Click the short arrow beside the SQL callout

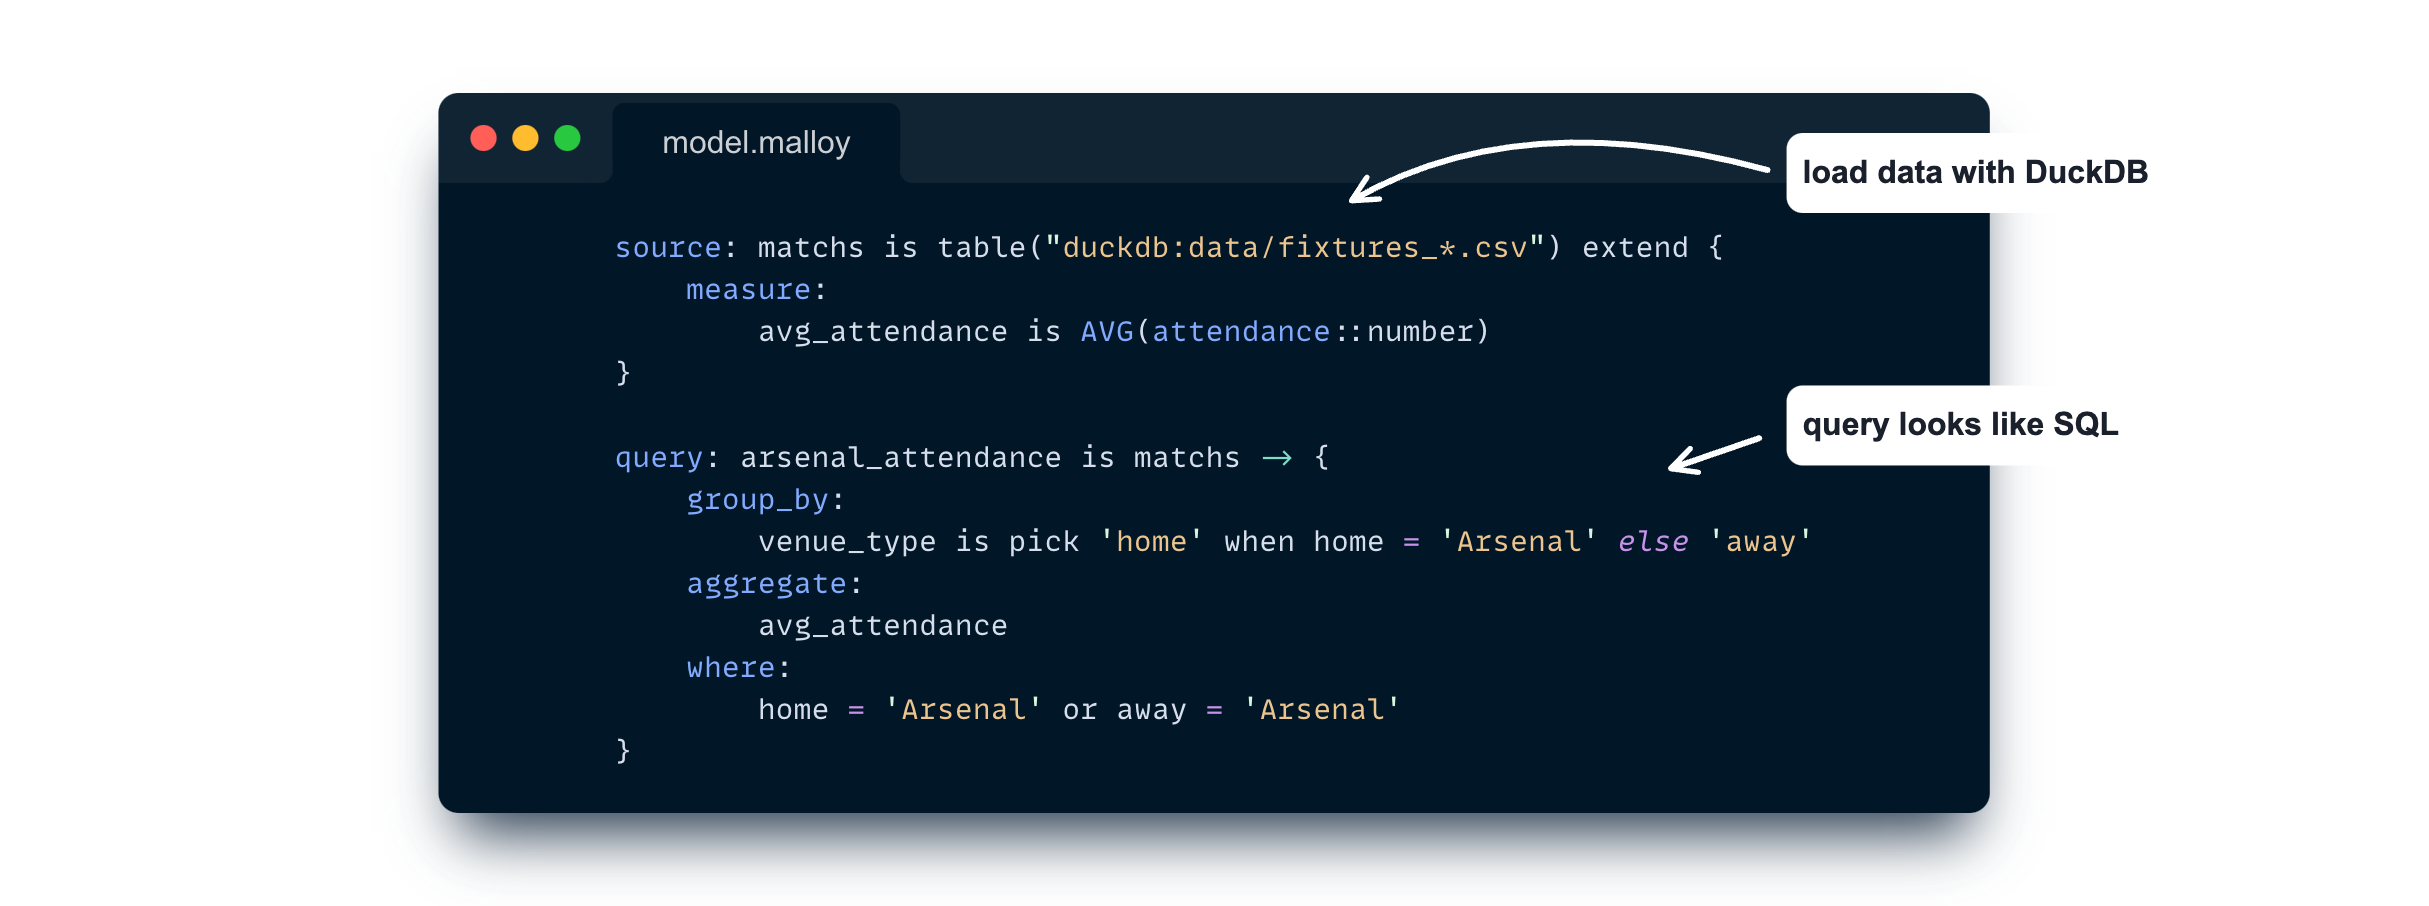click(1714, 454)
